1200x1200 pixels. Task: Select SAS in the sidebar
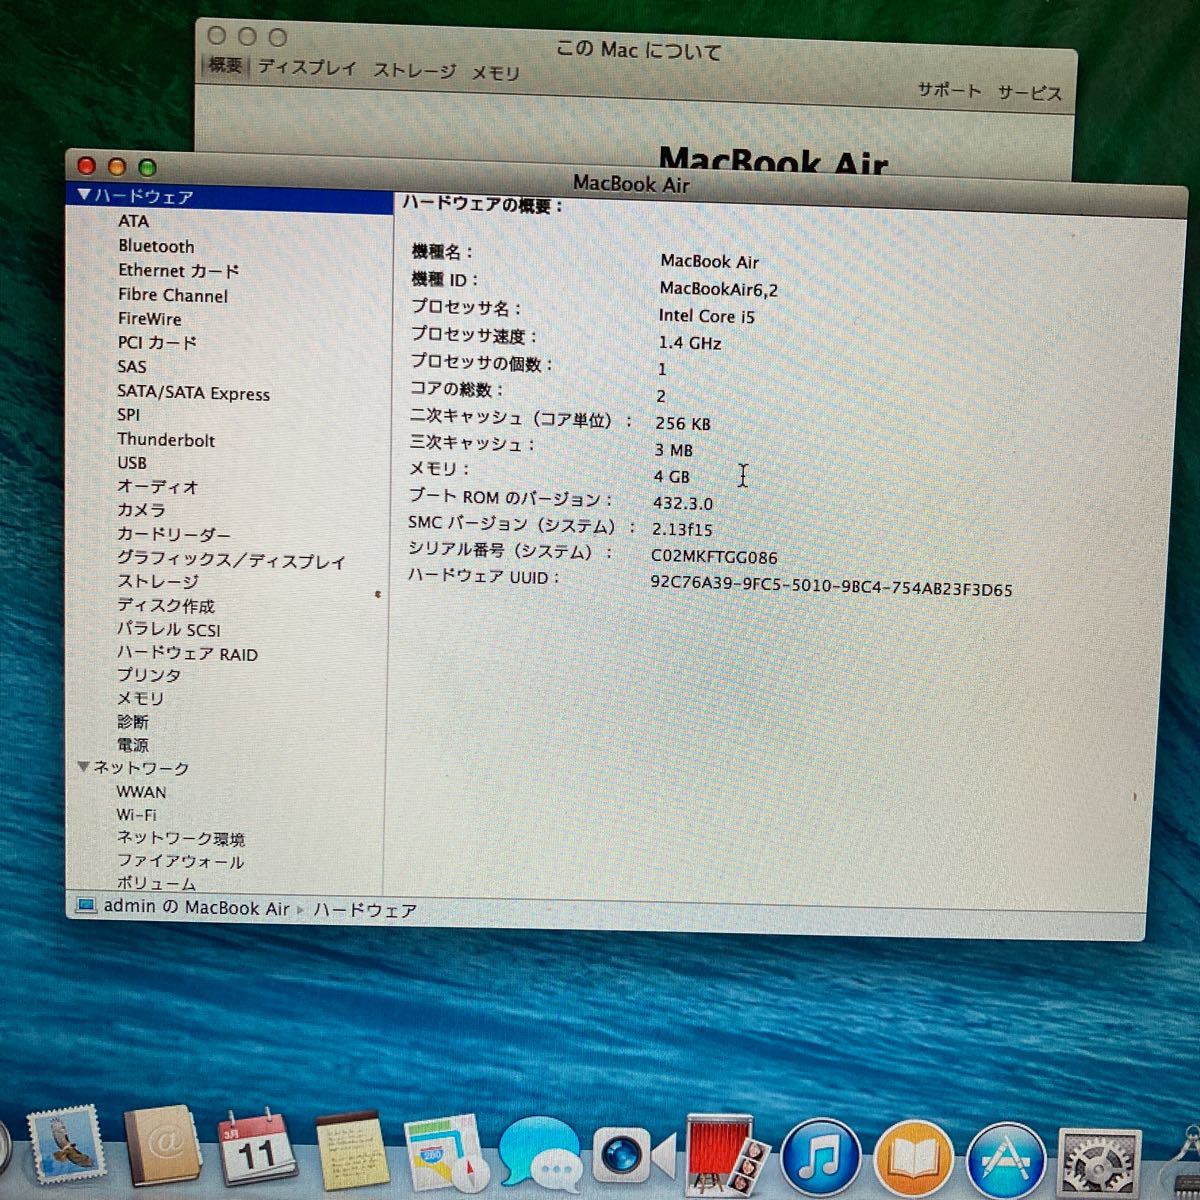[132, 367]
